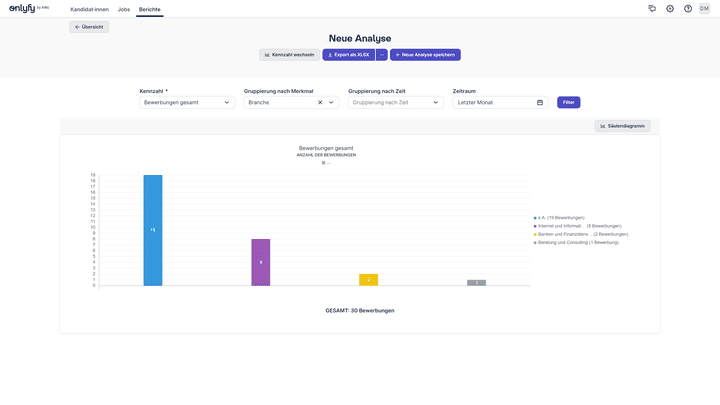Screen dimensions: 720x405
Task: Click the help question mark icon
Action: pyautogui.click(x=688, y=8)
